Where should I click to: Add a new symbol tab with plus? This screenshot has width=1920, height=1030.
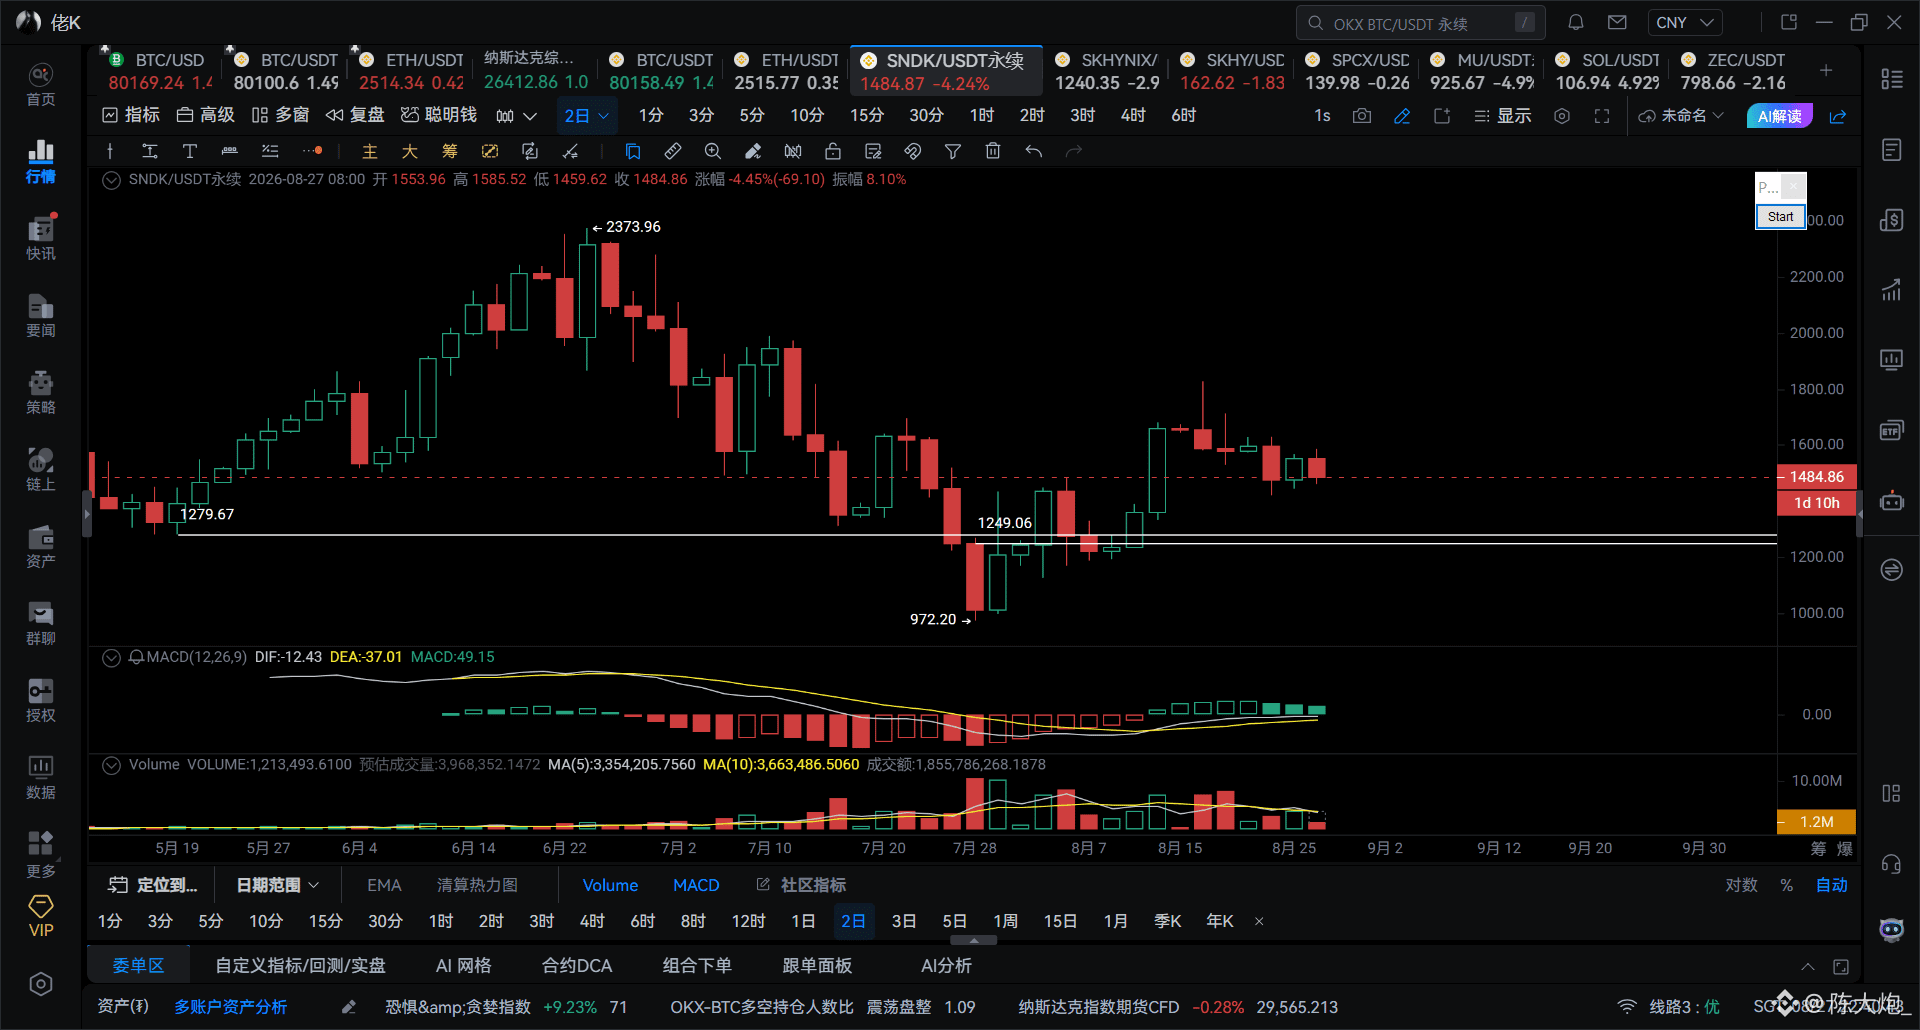pos(1826,70)
